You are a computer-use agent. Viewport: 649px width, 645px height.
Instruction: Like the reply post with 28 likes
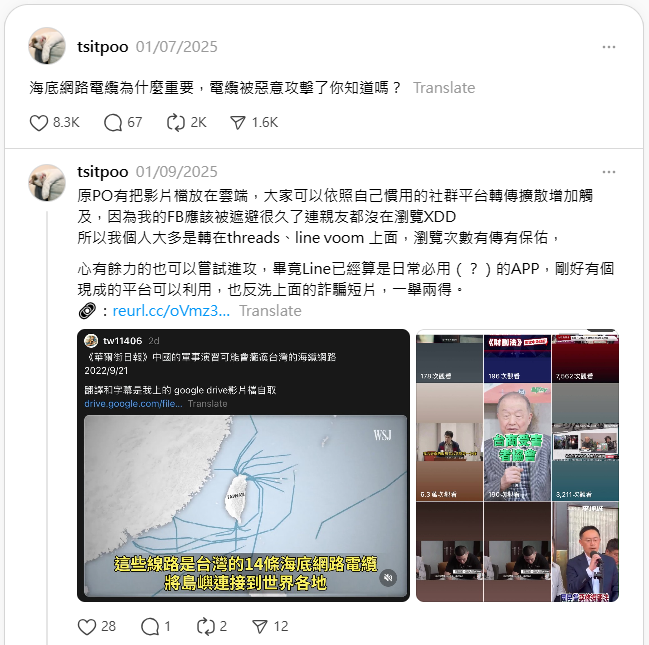point(87,627)
